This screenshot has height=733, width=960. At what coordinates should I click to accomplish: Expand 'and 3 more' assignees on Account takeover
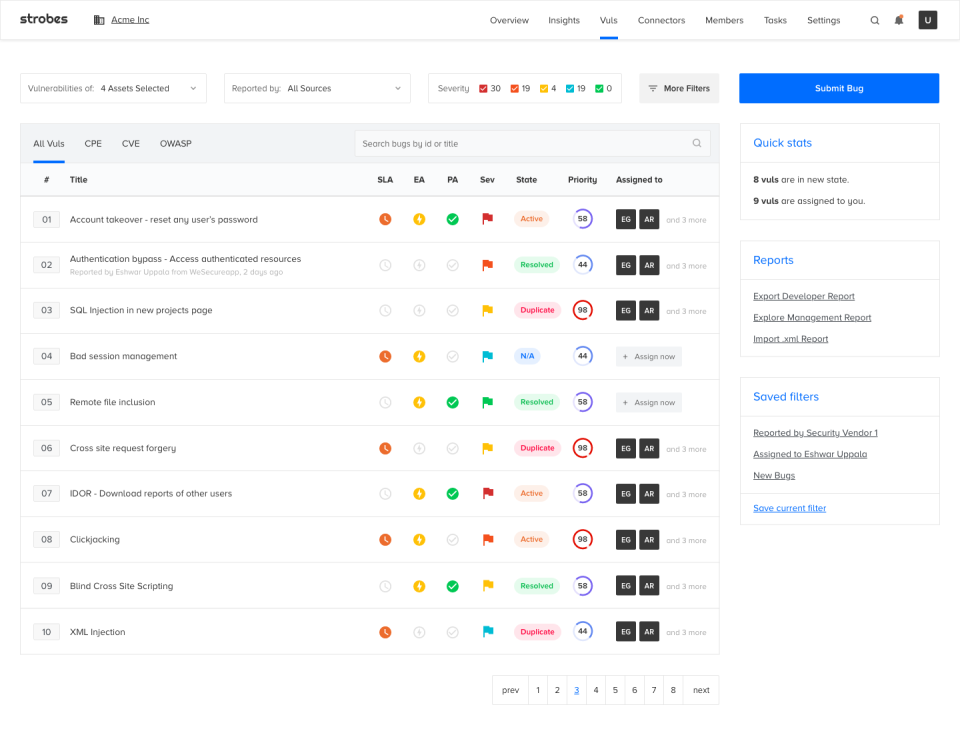tap(686, 220)
